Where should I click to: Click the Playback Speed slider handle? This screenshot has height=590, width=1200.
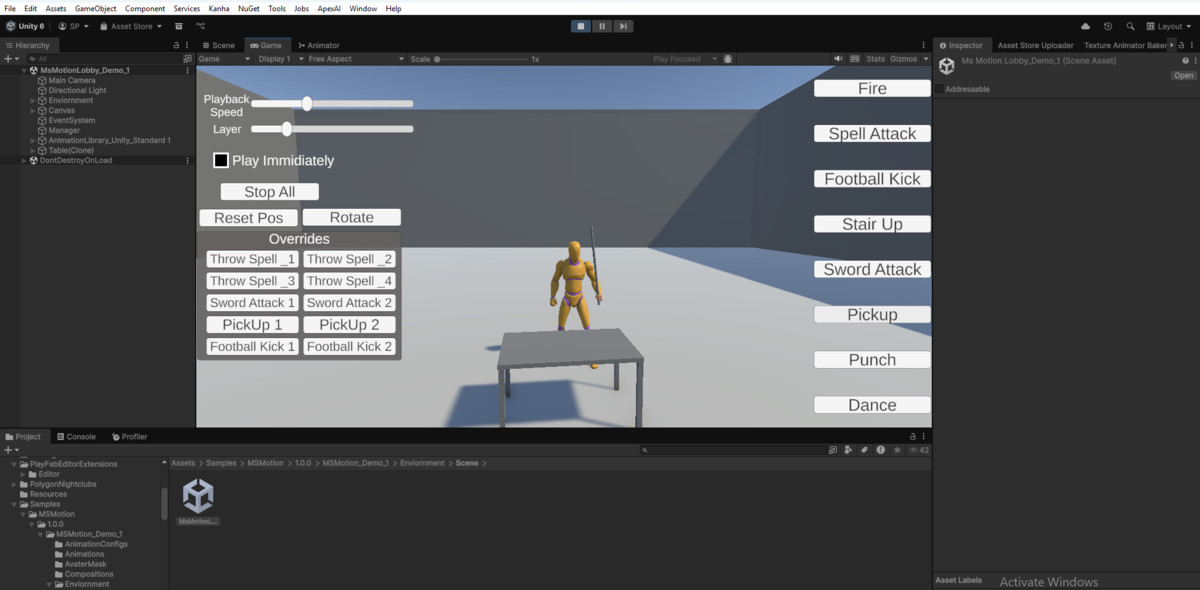pyautogui.click(x=307, y=103)
